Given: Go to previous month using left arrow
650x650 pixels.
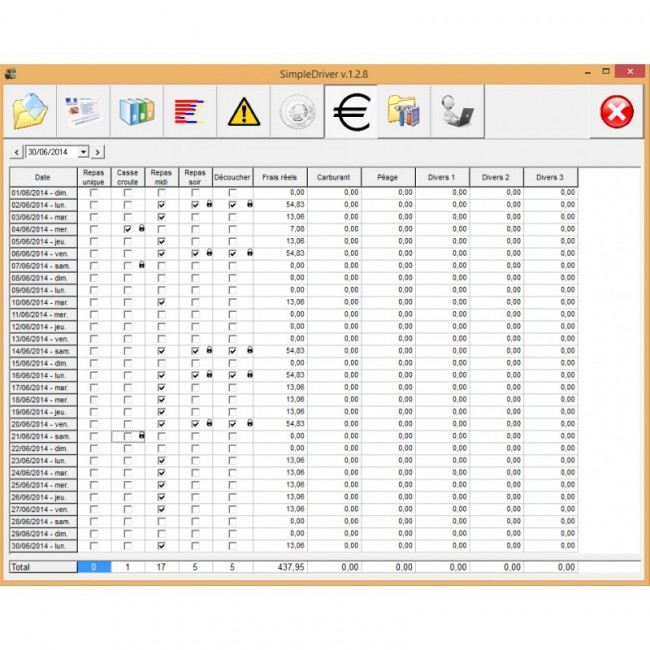Looking at the screenshot, I should pos(15,152).
